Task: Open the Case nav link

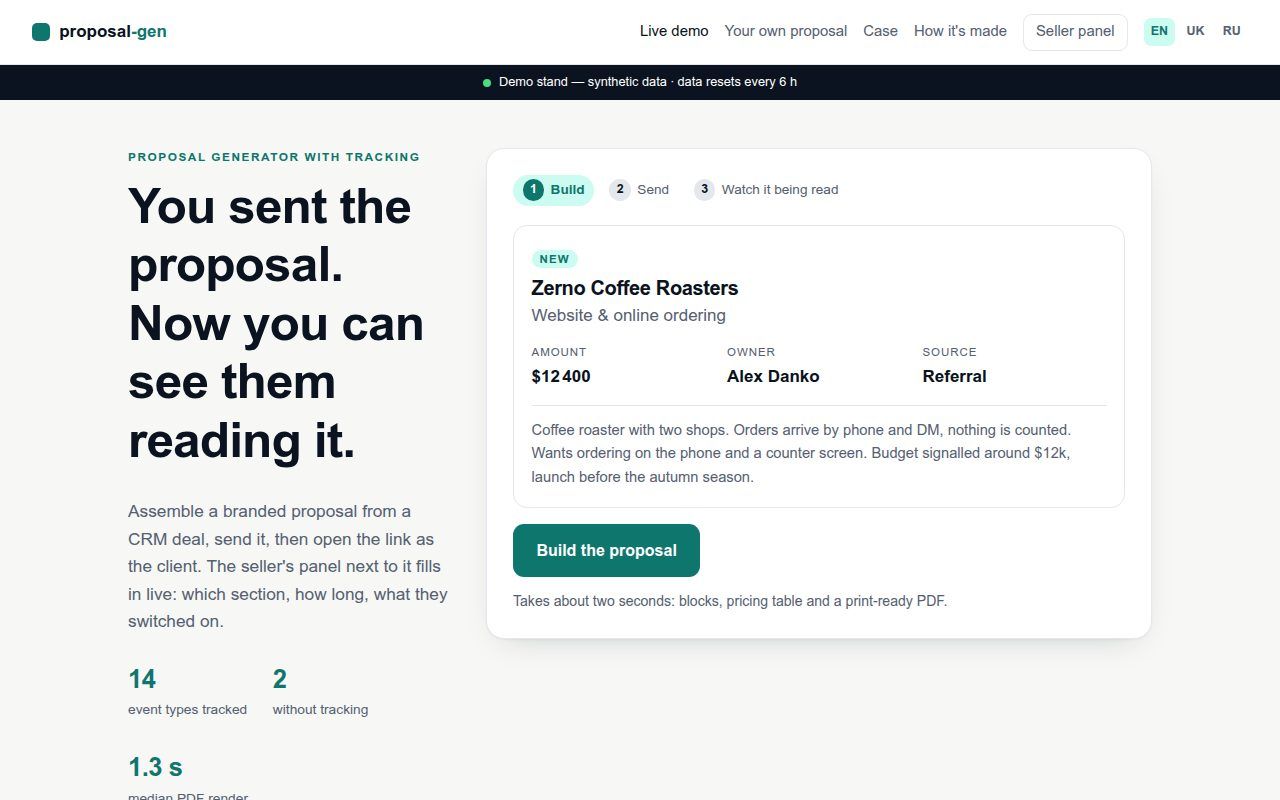Action: click(881, 31)
